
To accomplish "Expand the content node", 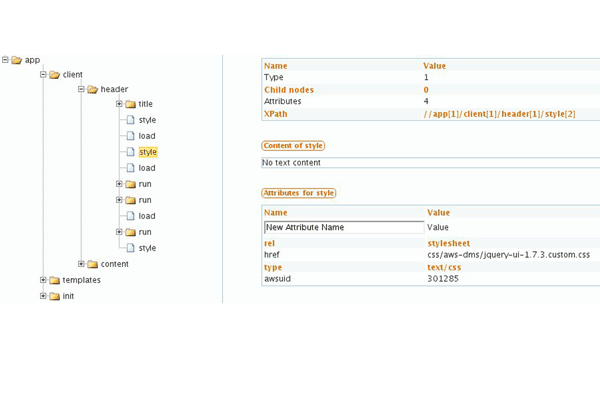I will [x=81, y=264].
